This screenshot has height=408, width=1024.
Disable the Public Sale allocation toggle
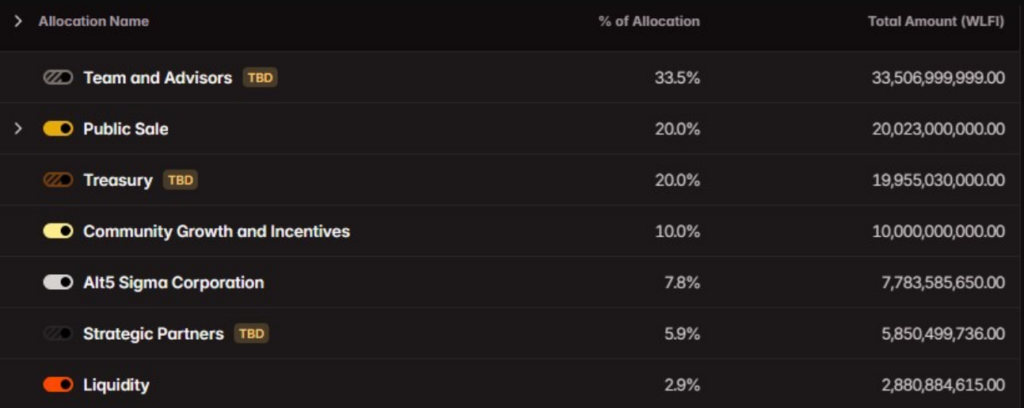(58, 129)
